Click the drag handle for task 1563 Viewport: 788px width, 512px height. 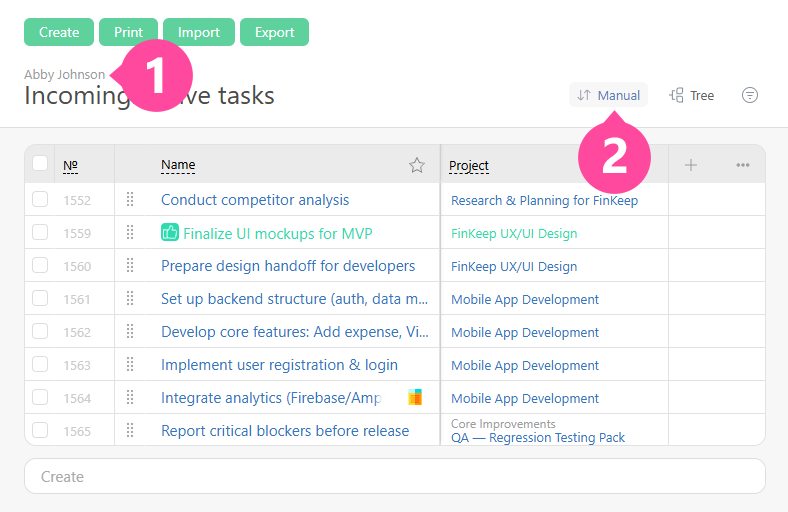[130, 365]
